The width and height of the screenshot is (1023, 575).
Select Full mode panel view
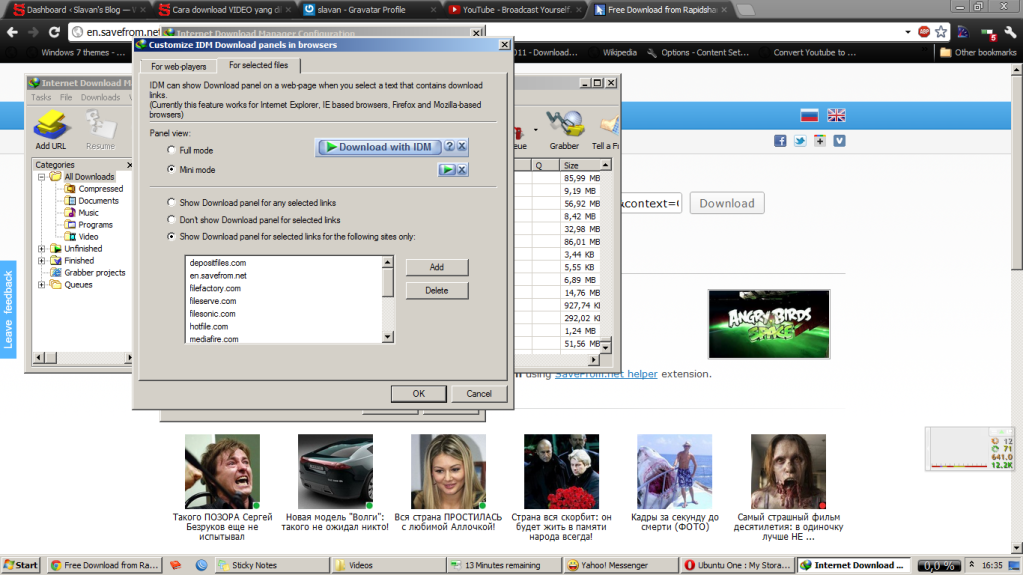click(x=172, y=150)
